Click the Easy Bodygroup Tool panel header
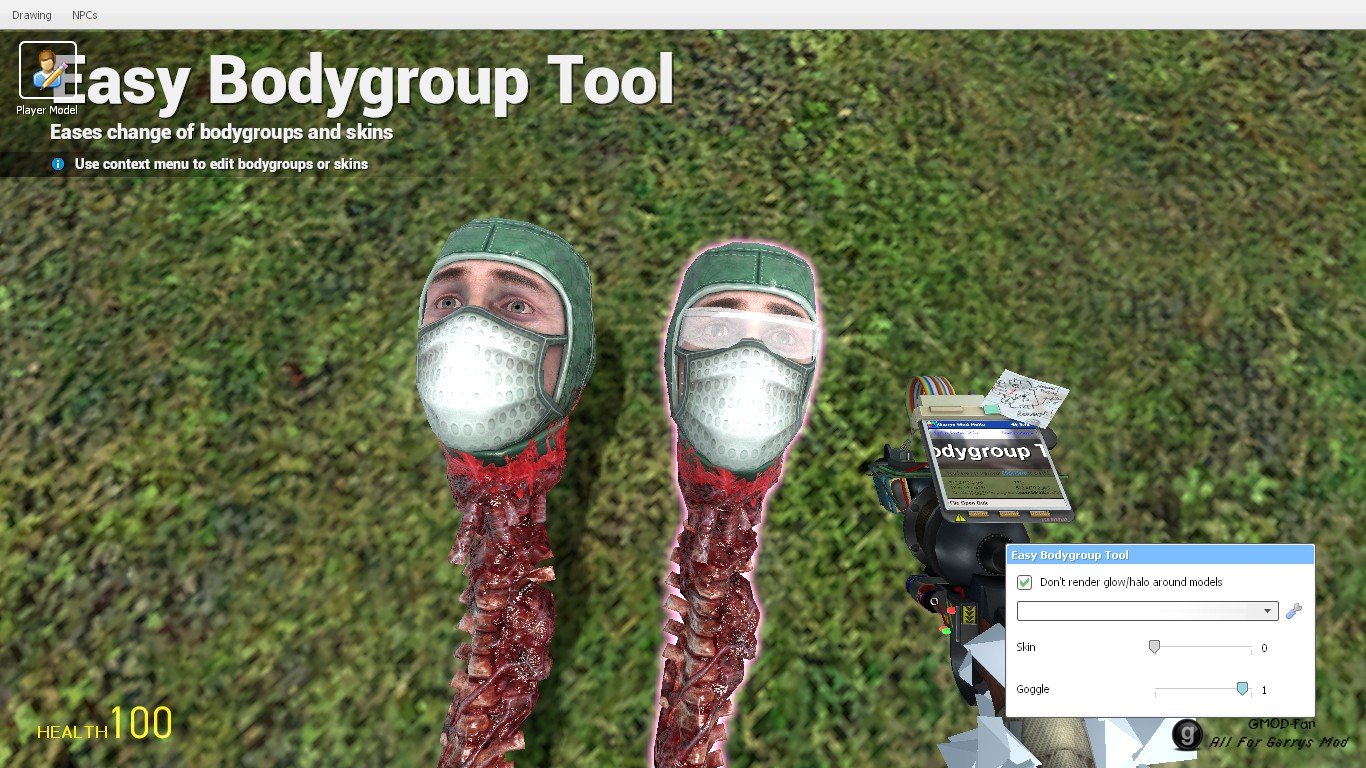The width and height of the screenshot is (1366, 768). (1159, 555)
